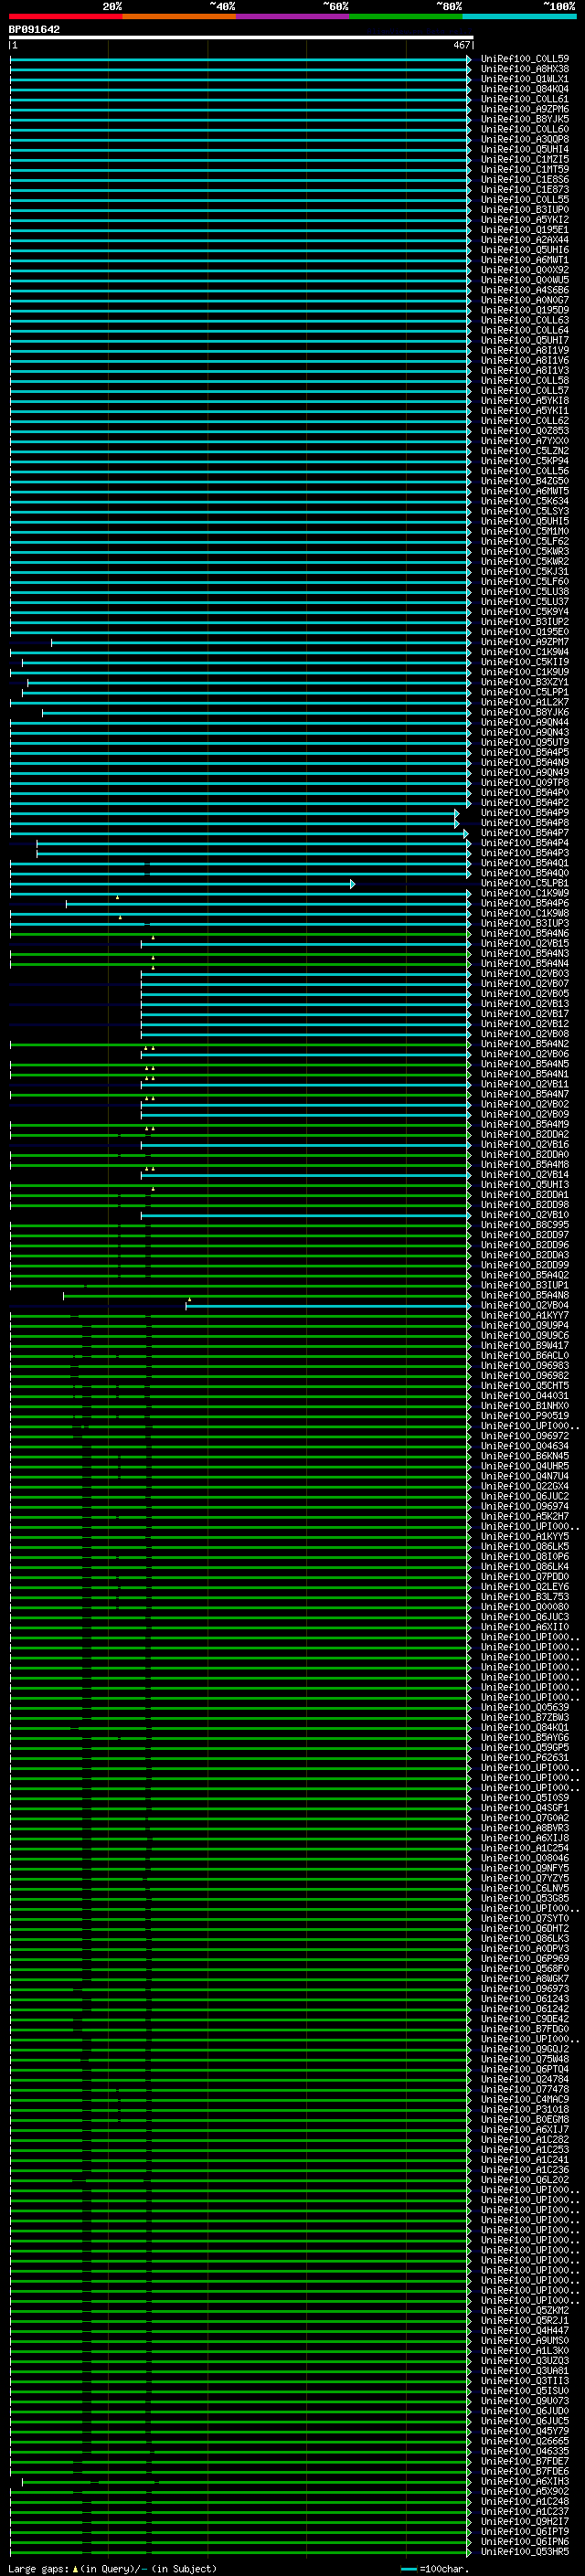This screenshot has height=2576, width=585.
Task: Select hit label UniRef100_A2AX44
Action: tap(525, 240)
